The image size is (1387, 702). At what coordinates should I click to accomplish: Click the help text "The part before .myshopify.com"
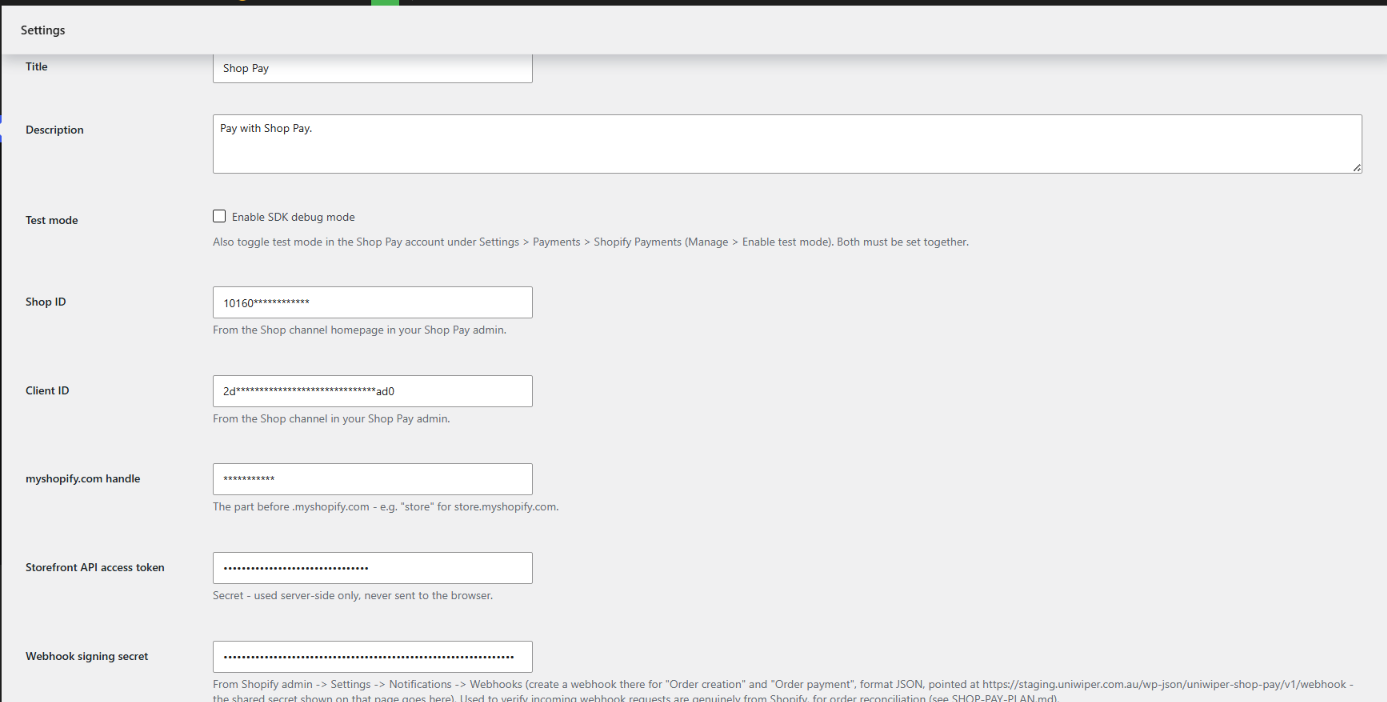tap(385, 507)
